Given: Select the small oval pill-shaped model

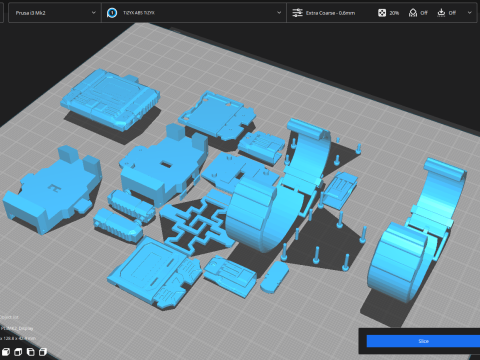Looking at the screenshot, I should (x=274, y=277).
